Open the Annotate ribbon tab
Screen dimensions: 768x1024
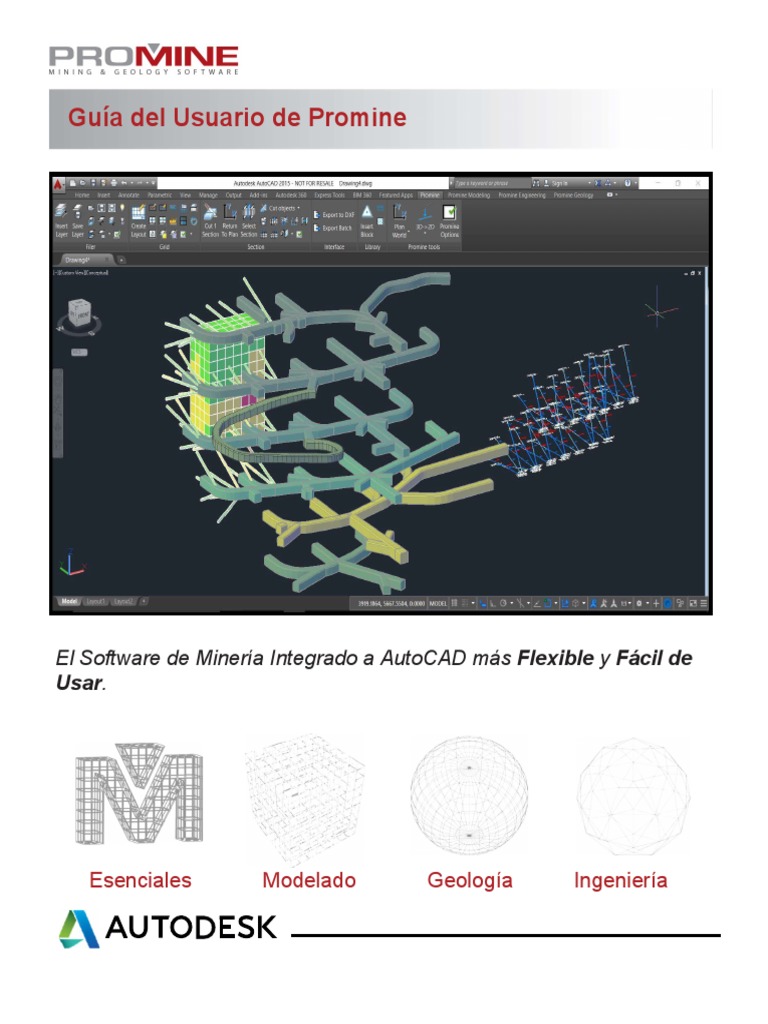[x=129, y=195]
